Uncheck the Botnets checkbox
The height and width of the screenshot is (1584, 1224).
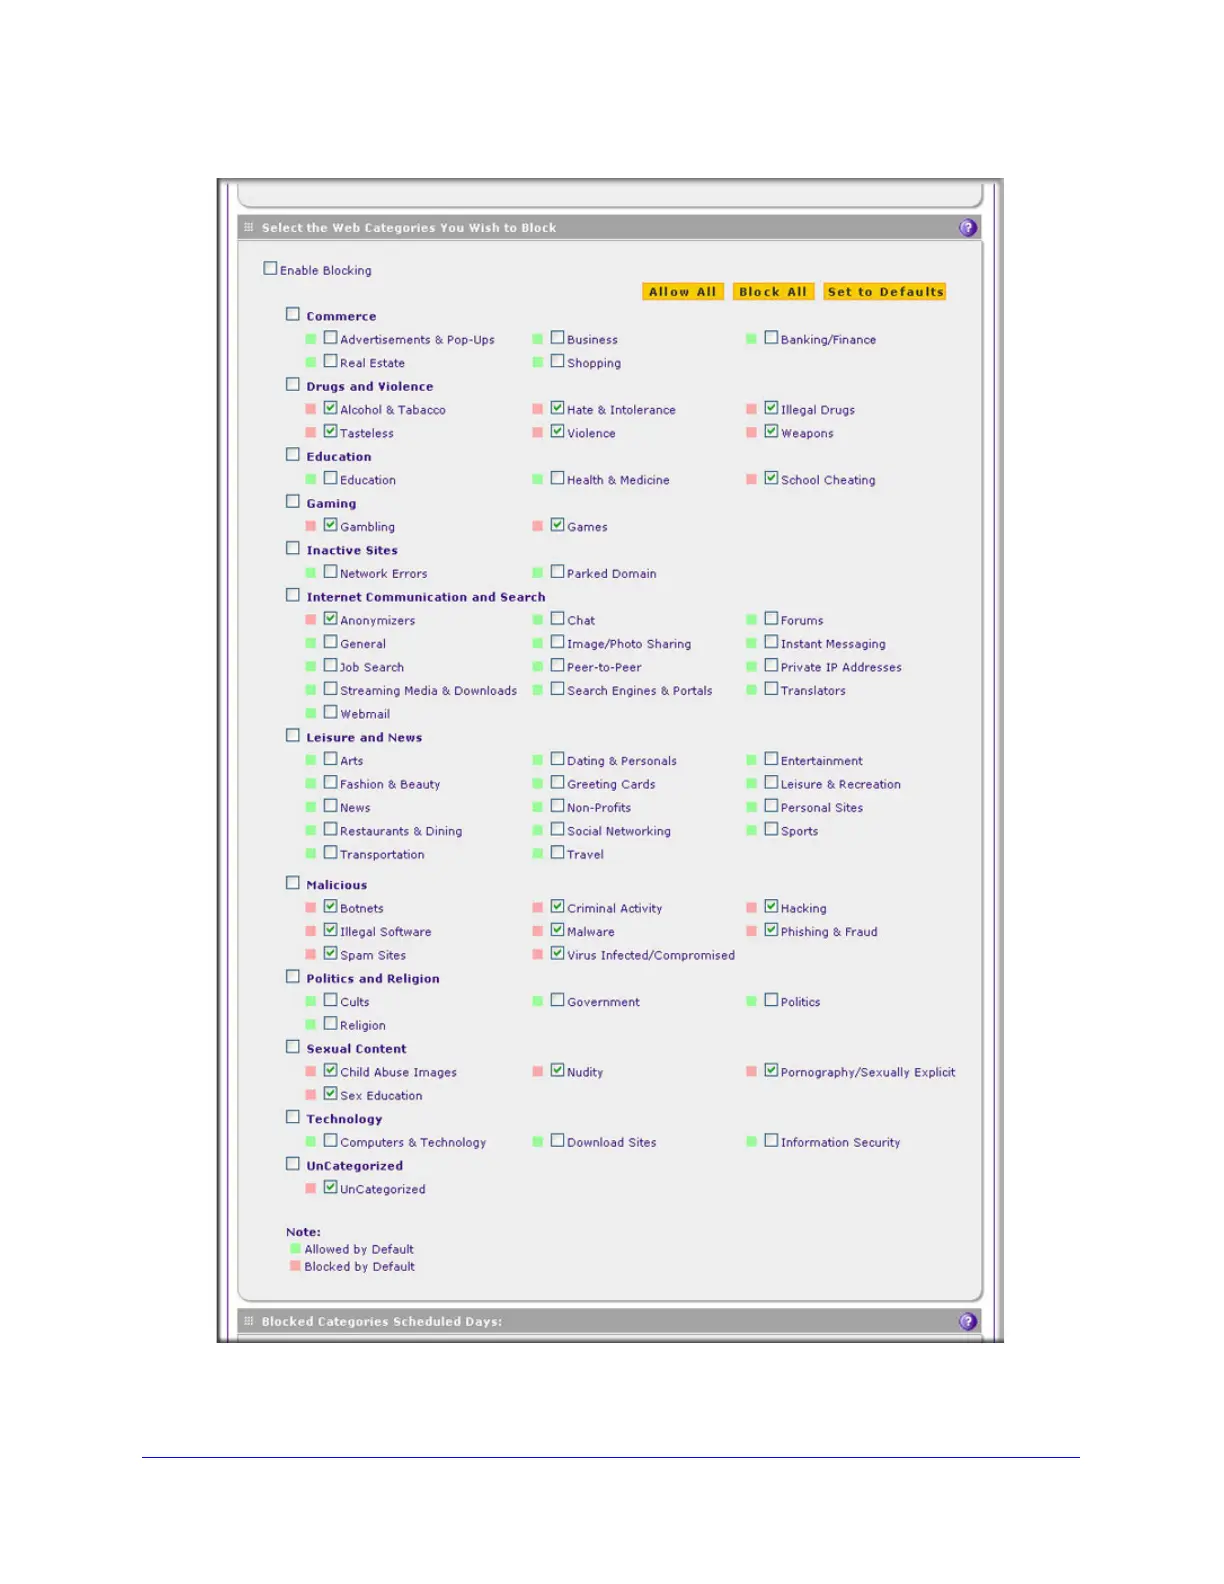tap(330, 907)
